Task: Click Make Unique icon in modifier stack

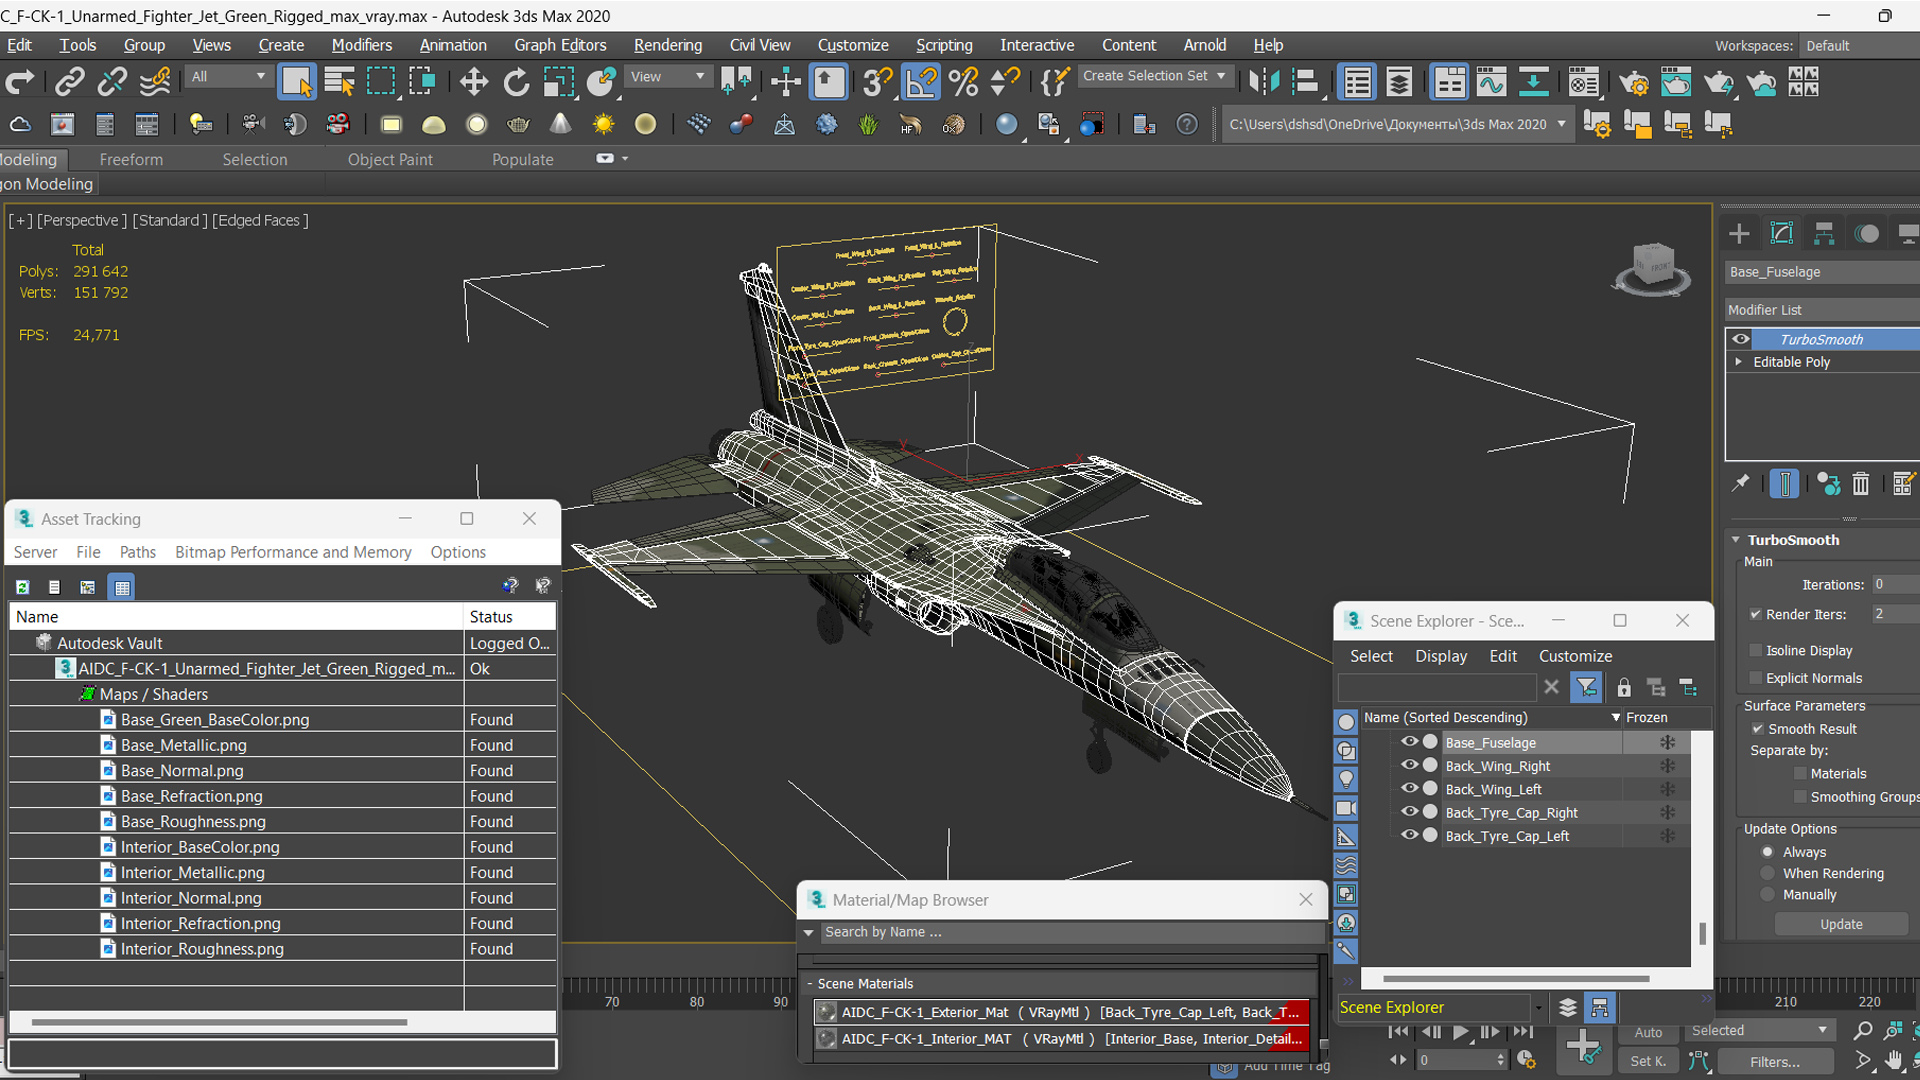Action: coord(1828,484)
